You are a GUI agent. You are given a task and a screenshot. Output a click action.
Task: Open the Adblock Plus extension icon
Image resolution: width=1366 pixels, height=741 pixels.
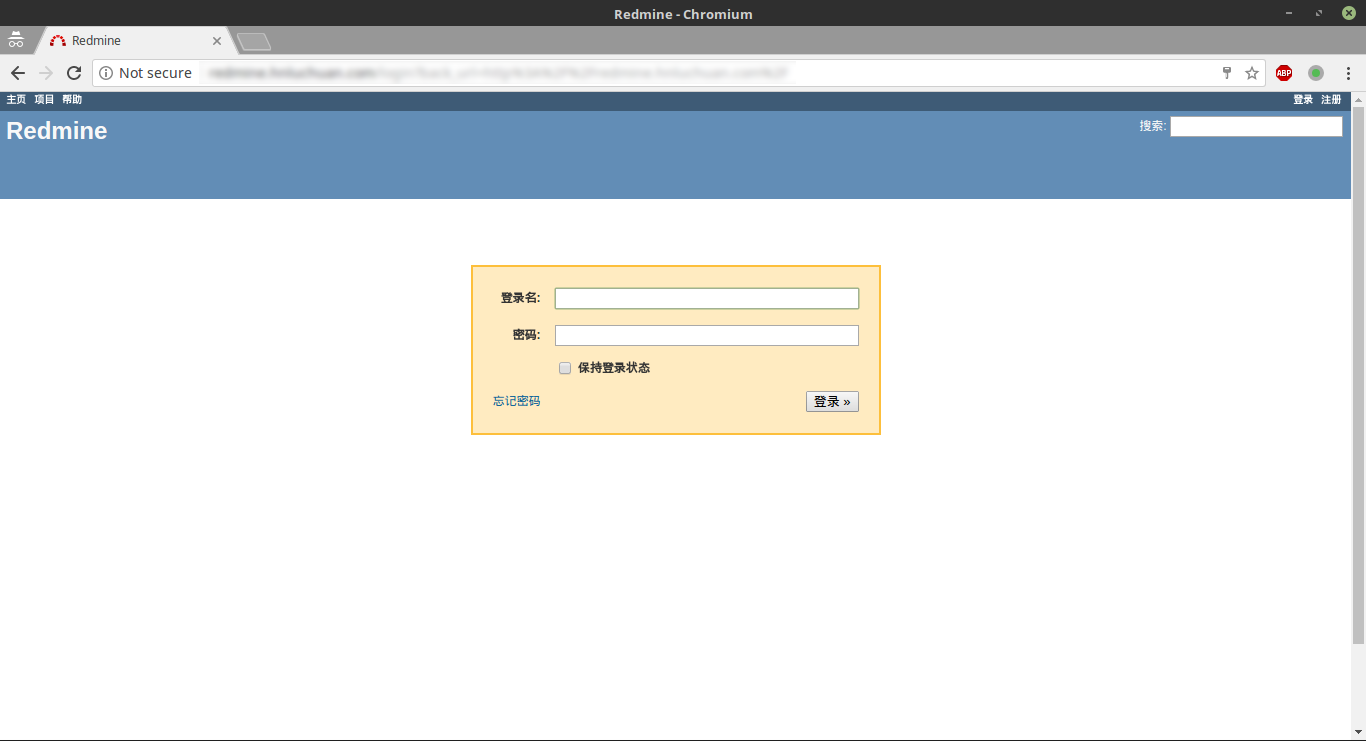1284,73
